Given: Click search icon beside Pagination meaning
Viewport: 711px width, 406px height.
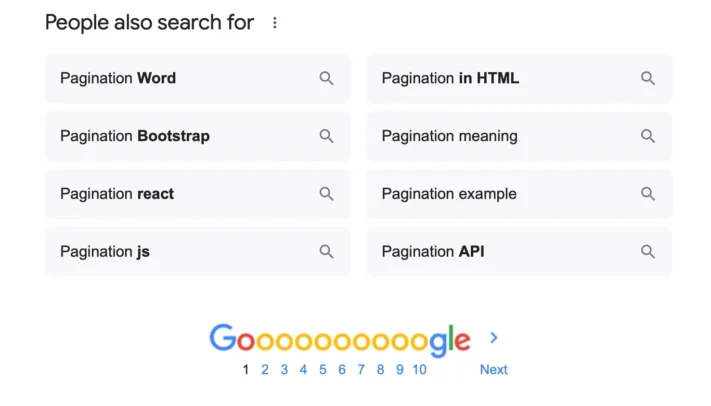Looking at the screenshot, I should coord(648,136).
